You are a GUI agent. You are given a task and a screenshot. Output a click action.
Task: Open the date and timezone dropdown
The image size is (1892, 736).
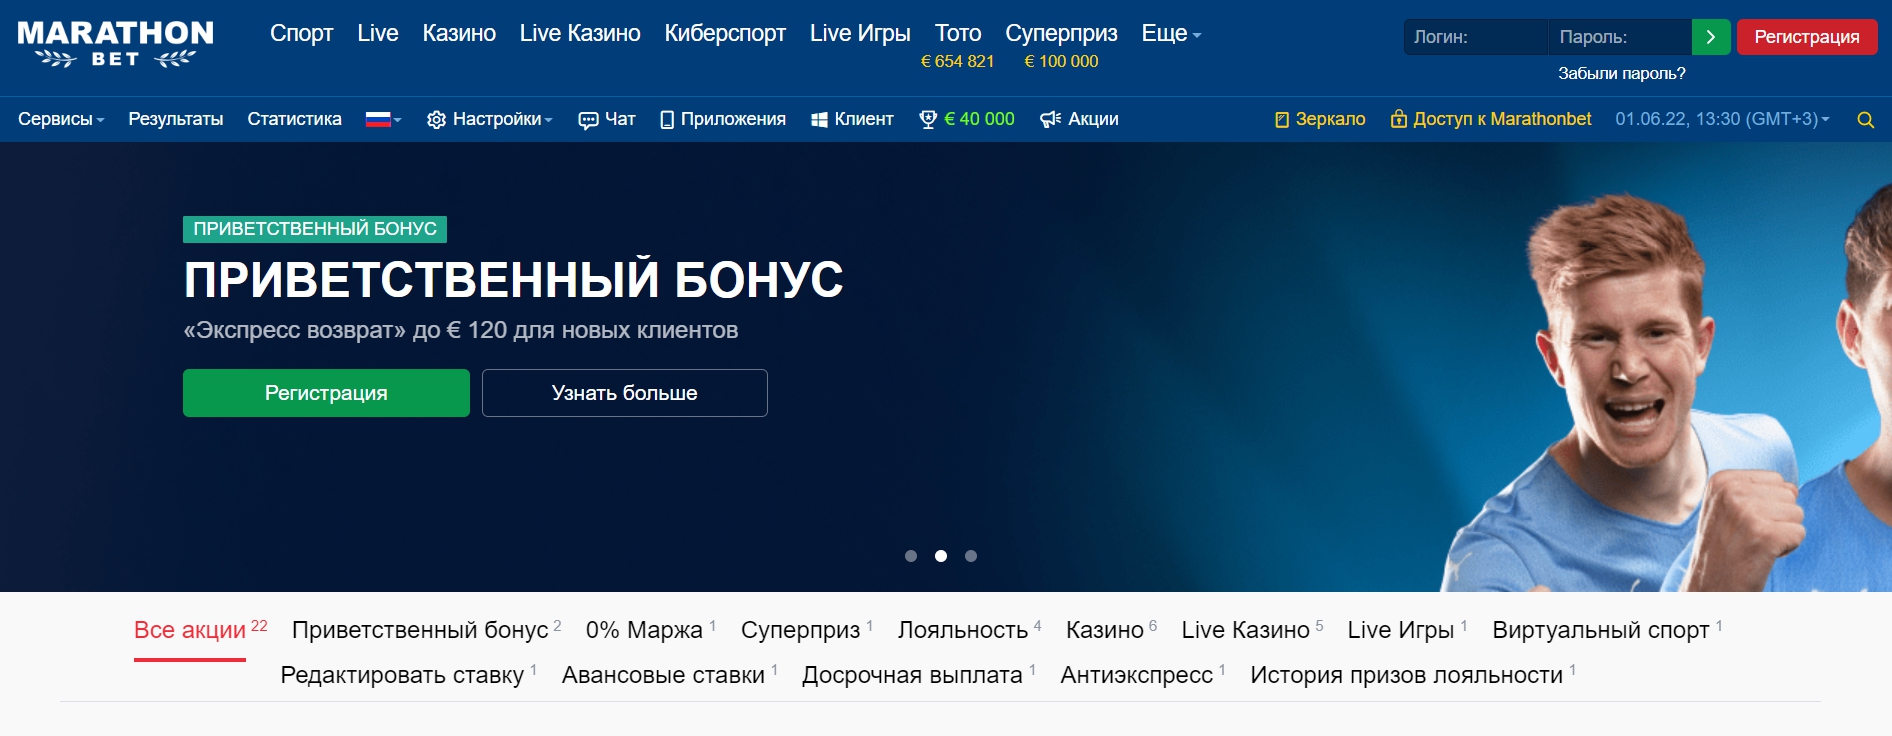(x=1722, y=119)
